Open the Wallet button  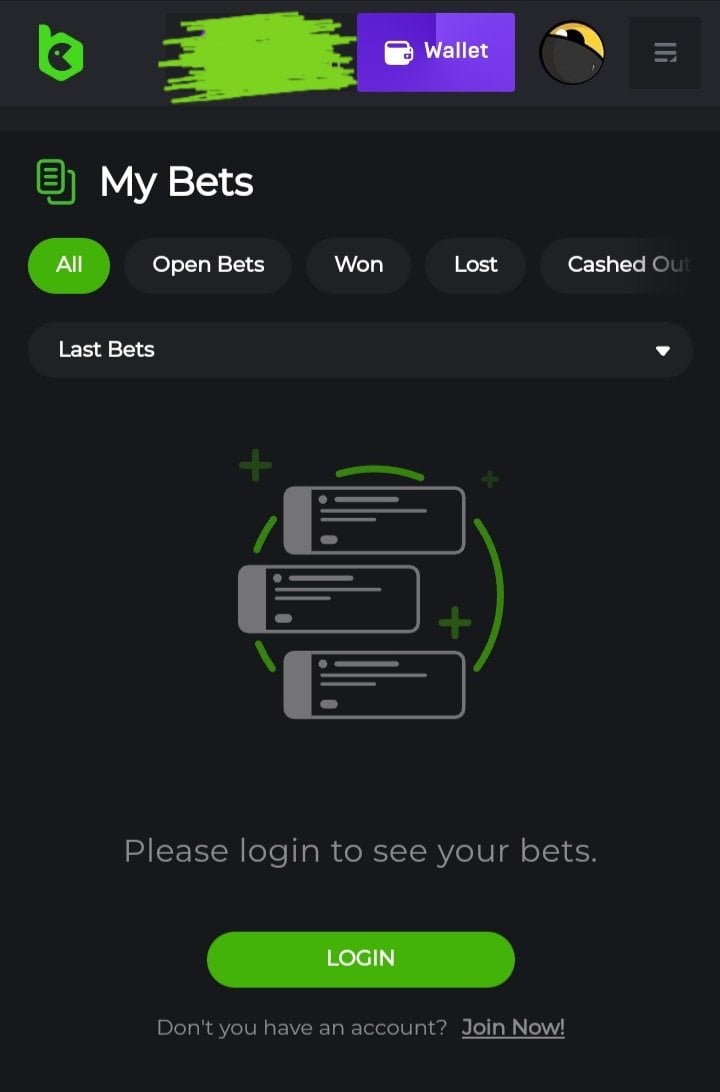436,52
